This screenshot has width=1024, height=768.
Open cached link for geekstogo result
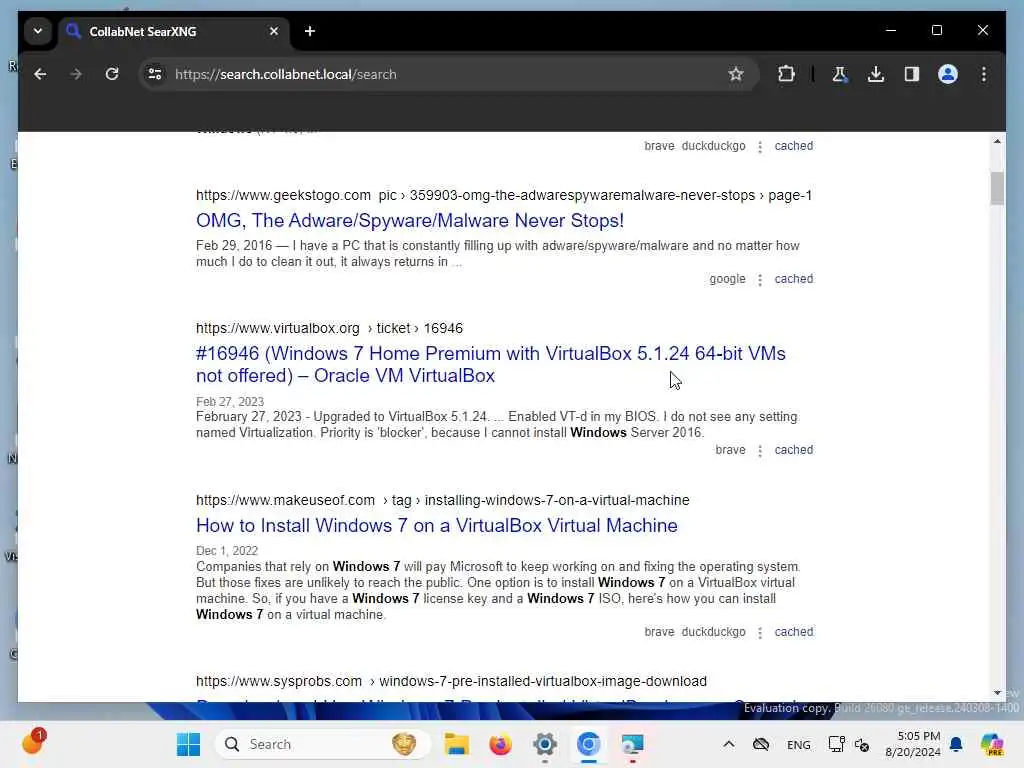793,279
